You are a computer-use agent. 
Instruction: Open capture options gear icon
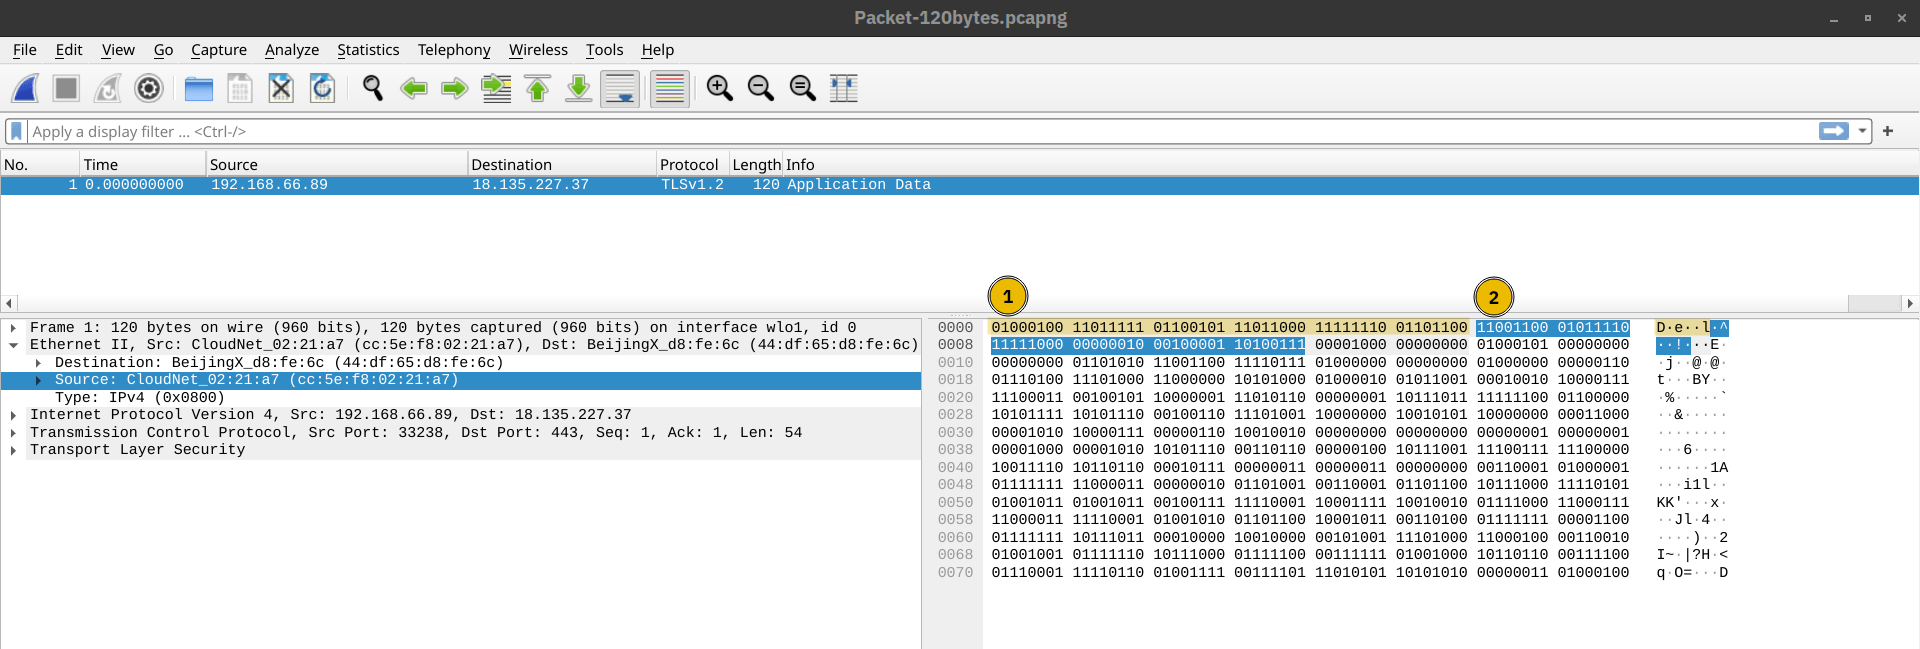click(148, 89)
